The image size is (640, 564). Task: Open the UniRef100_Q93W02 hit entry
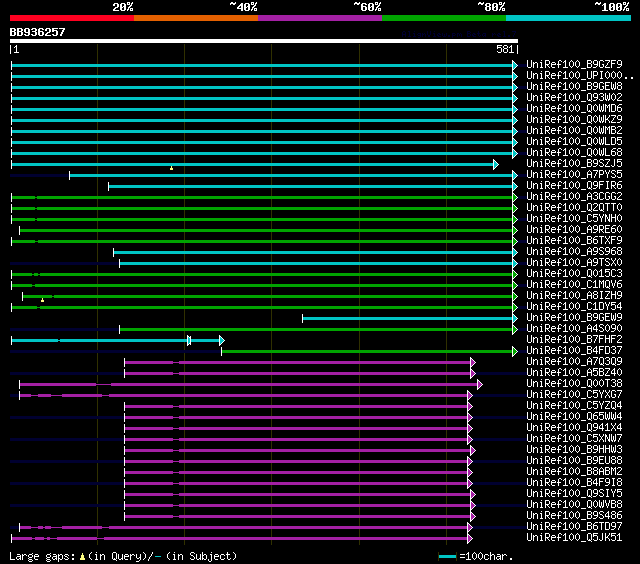tap(574, 98)
